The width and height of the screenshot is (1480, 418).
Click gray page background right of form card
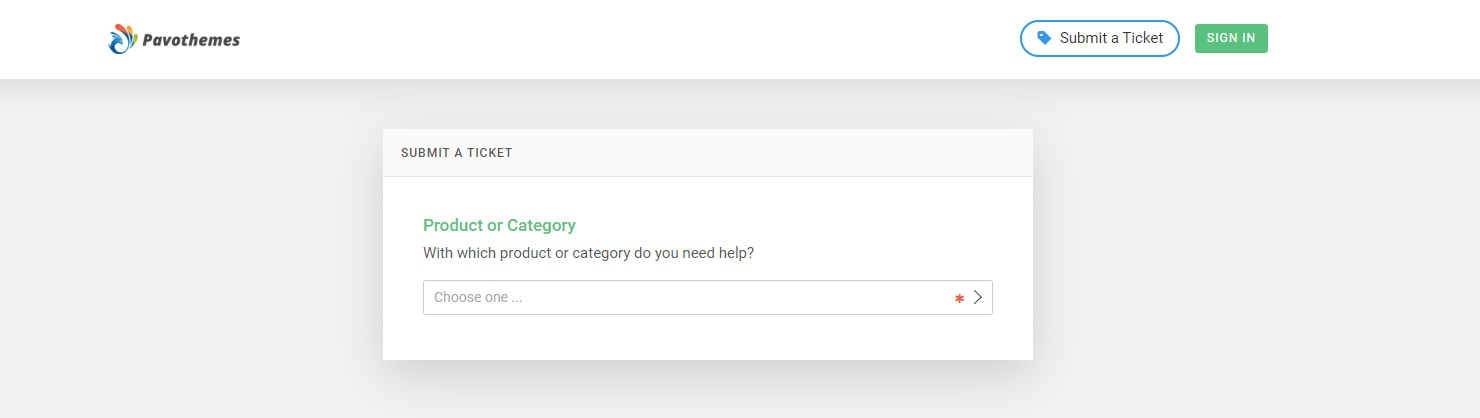[1250, 250]
